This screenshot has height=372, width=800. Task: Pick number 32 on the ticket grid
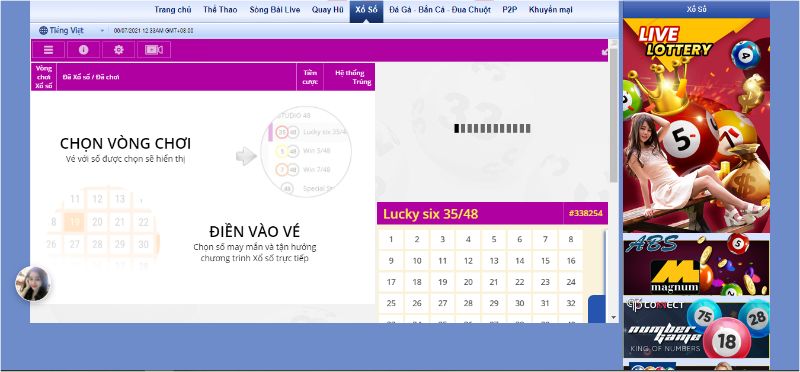tap(571, 303)
